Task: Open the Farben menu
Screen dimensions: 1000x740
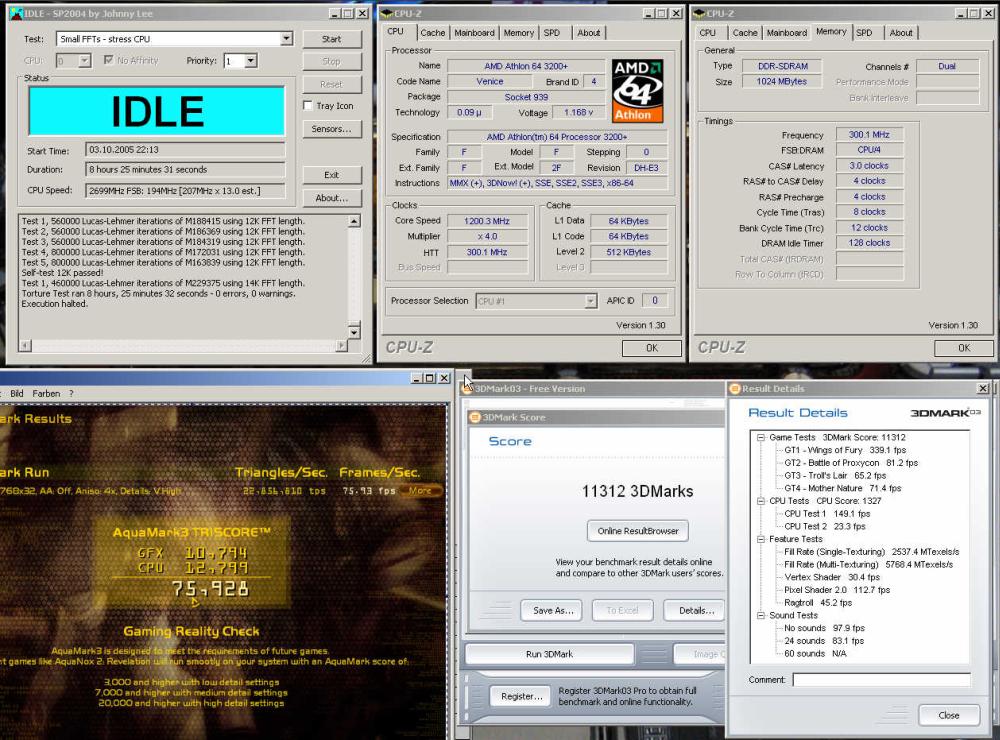Action: (47, 394)
